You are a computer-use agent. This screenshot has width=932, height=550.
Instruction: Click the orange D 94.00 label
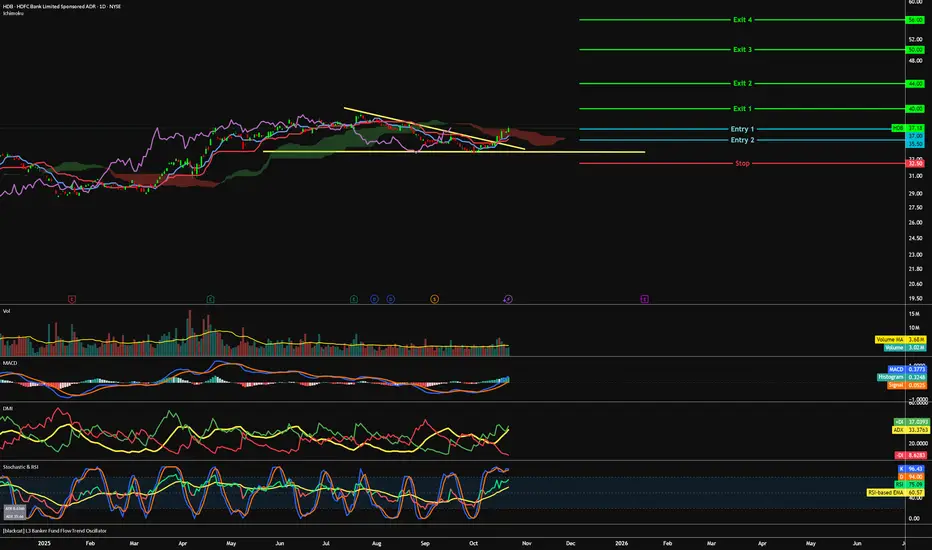911,477
